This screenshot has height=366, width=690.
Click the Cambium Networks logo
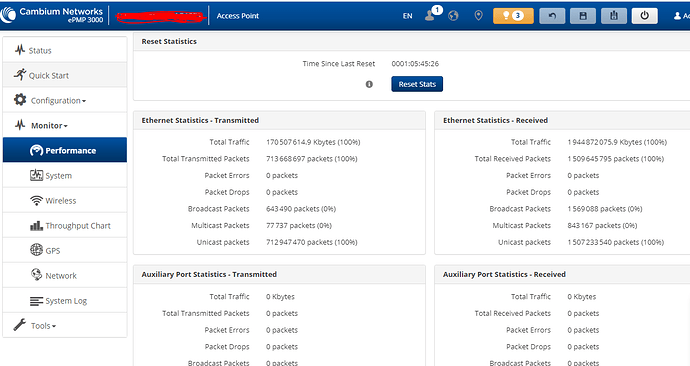click(52, 15)
